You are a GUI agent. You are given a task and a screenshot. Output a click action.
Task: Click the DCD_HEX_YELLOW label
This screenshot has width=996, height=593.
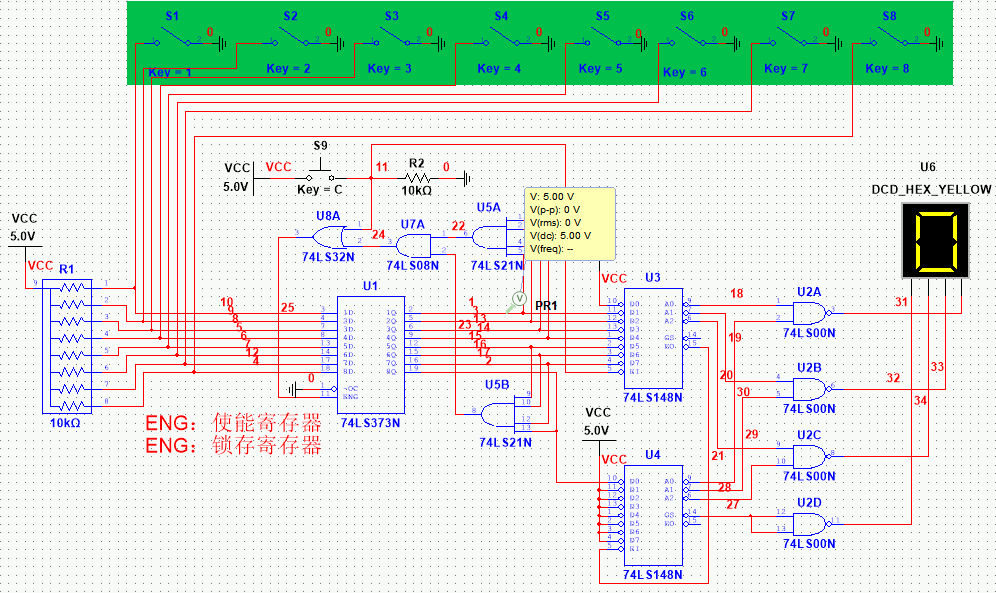[931, 189]
